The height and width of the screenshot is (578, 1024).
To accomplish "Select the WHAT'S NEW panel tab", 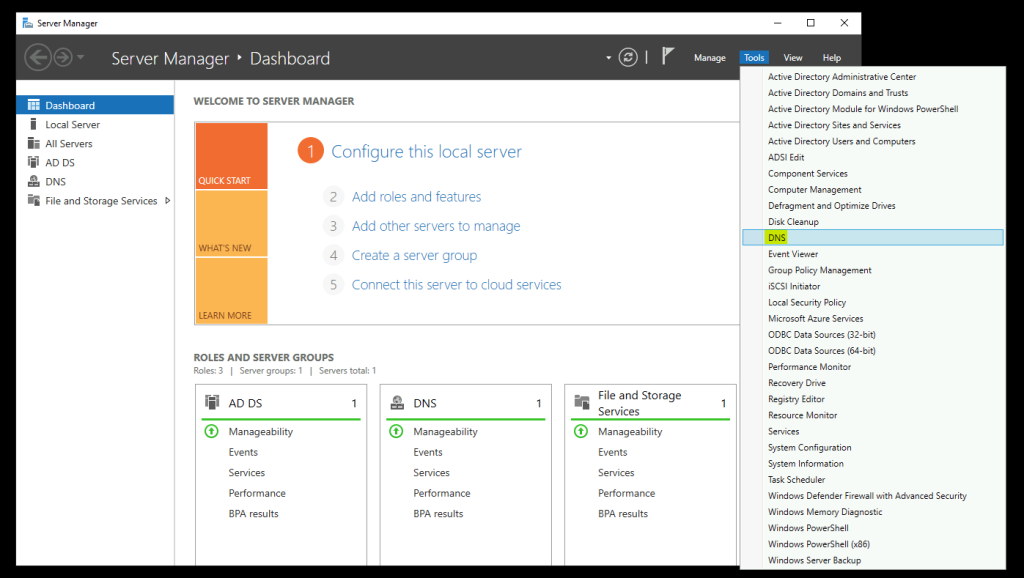I will 231,223.
